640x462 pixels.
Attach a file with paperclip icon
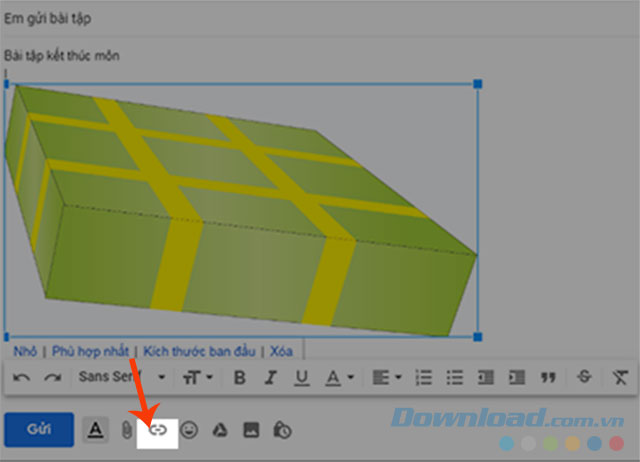pos(127,430)
